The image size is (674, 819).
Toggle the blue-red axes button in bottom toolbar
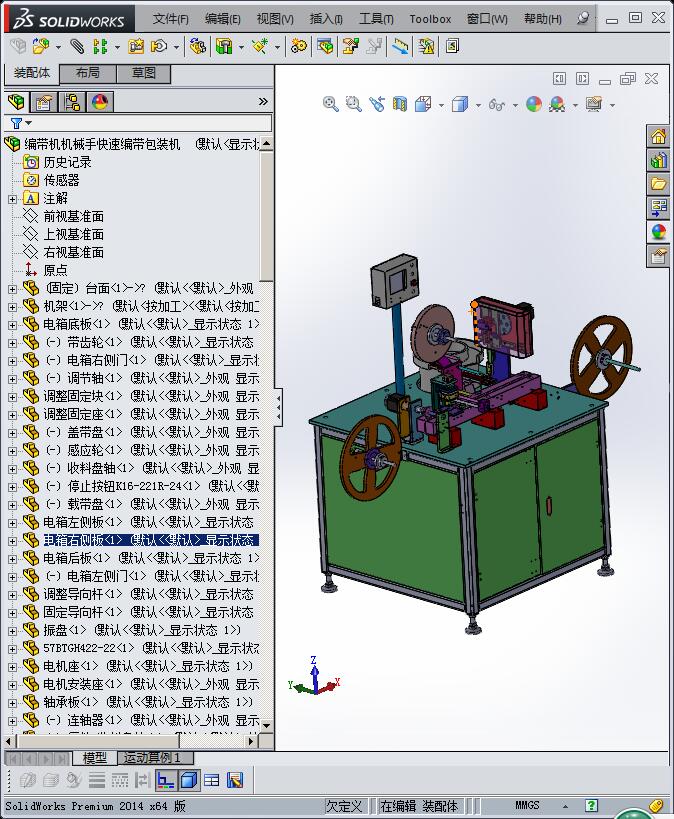pyautogui.click(x=166, y=780)
